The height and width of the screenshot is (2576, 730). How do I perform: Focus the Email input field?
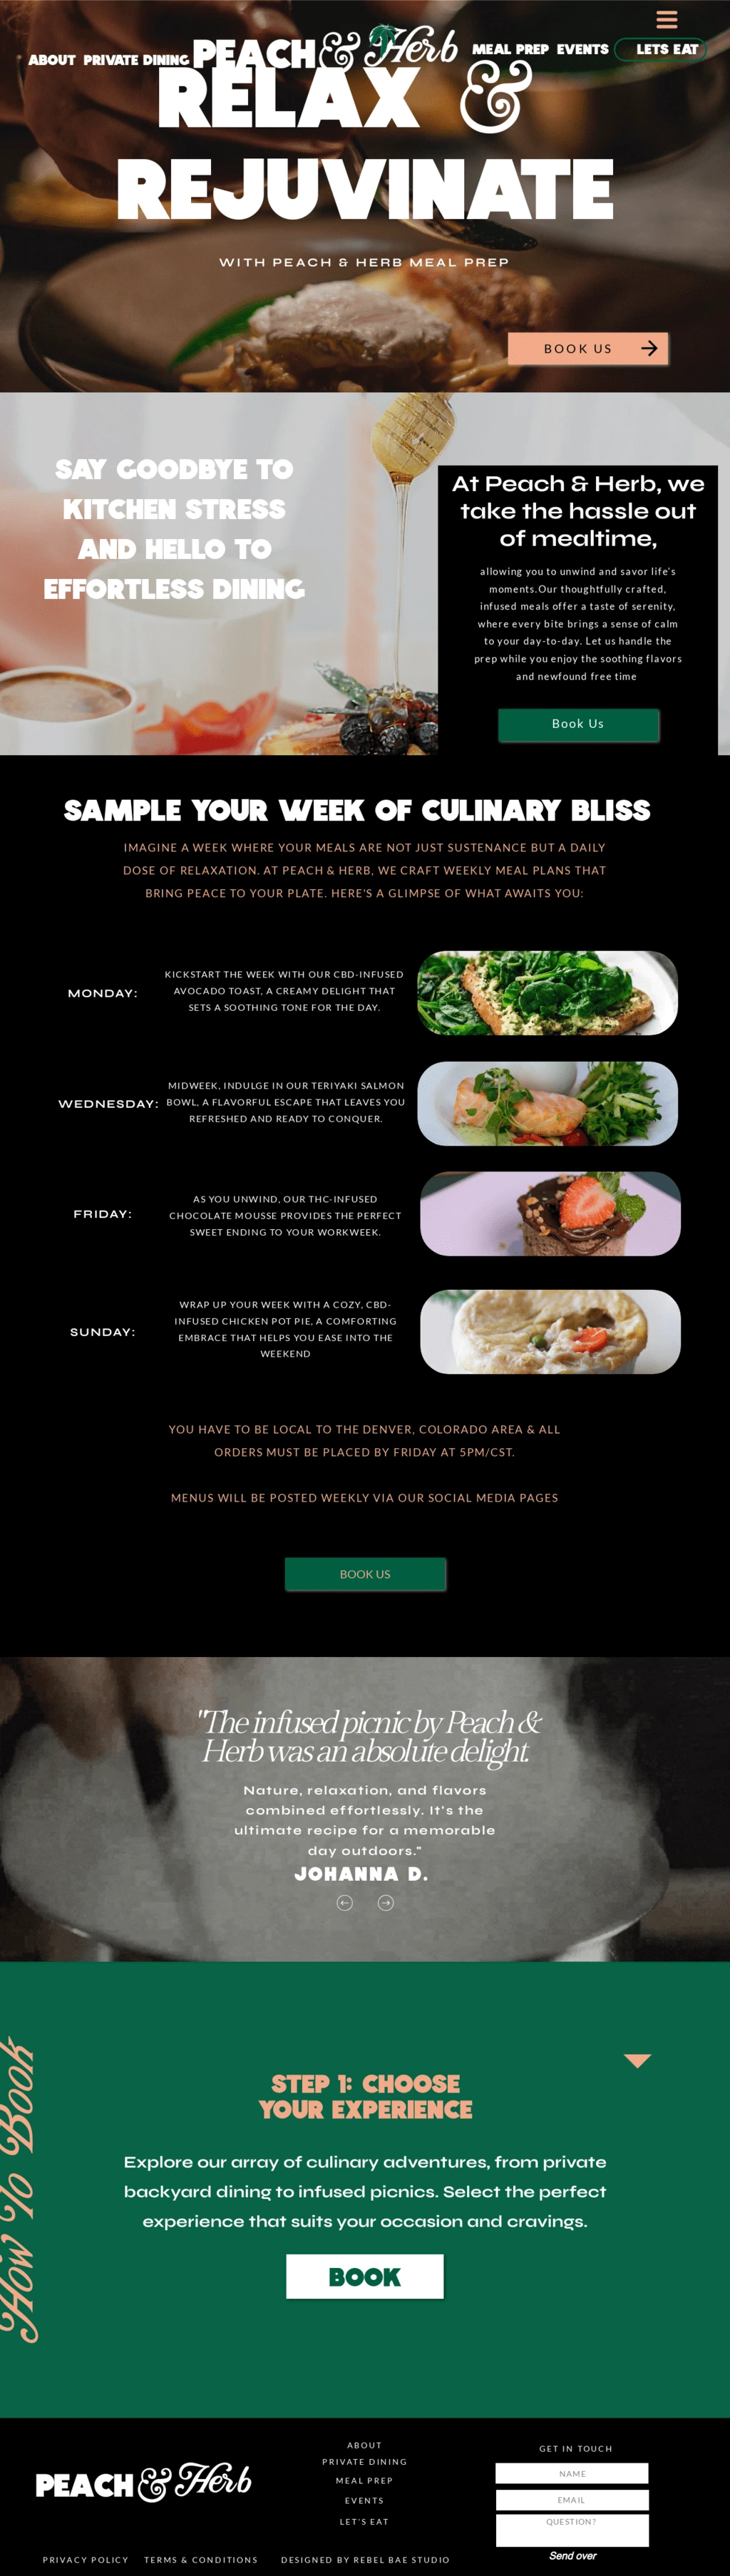click(x=572, y=2500)
